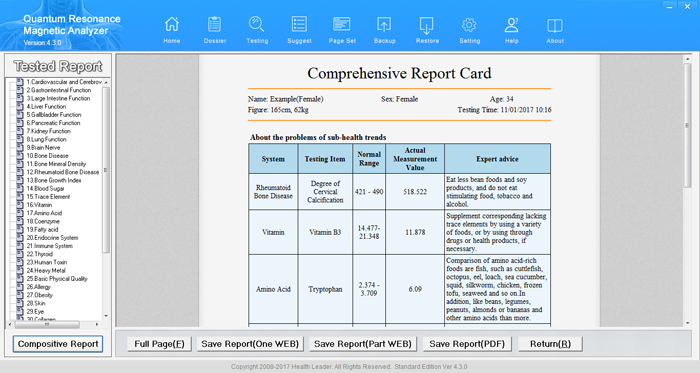Click document icon beside Thyroid report
This screenshot has width=700, height=373.
[x=20, y=254]
